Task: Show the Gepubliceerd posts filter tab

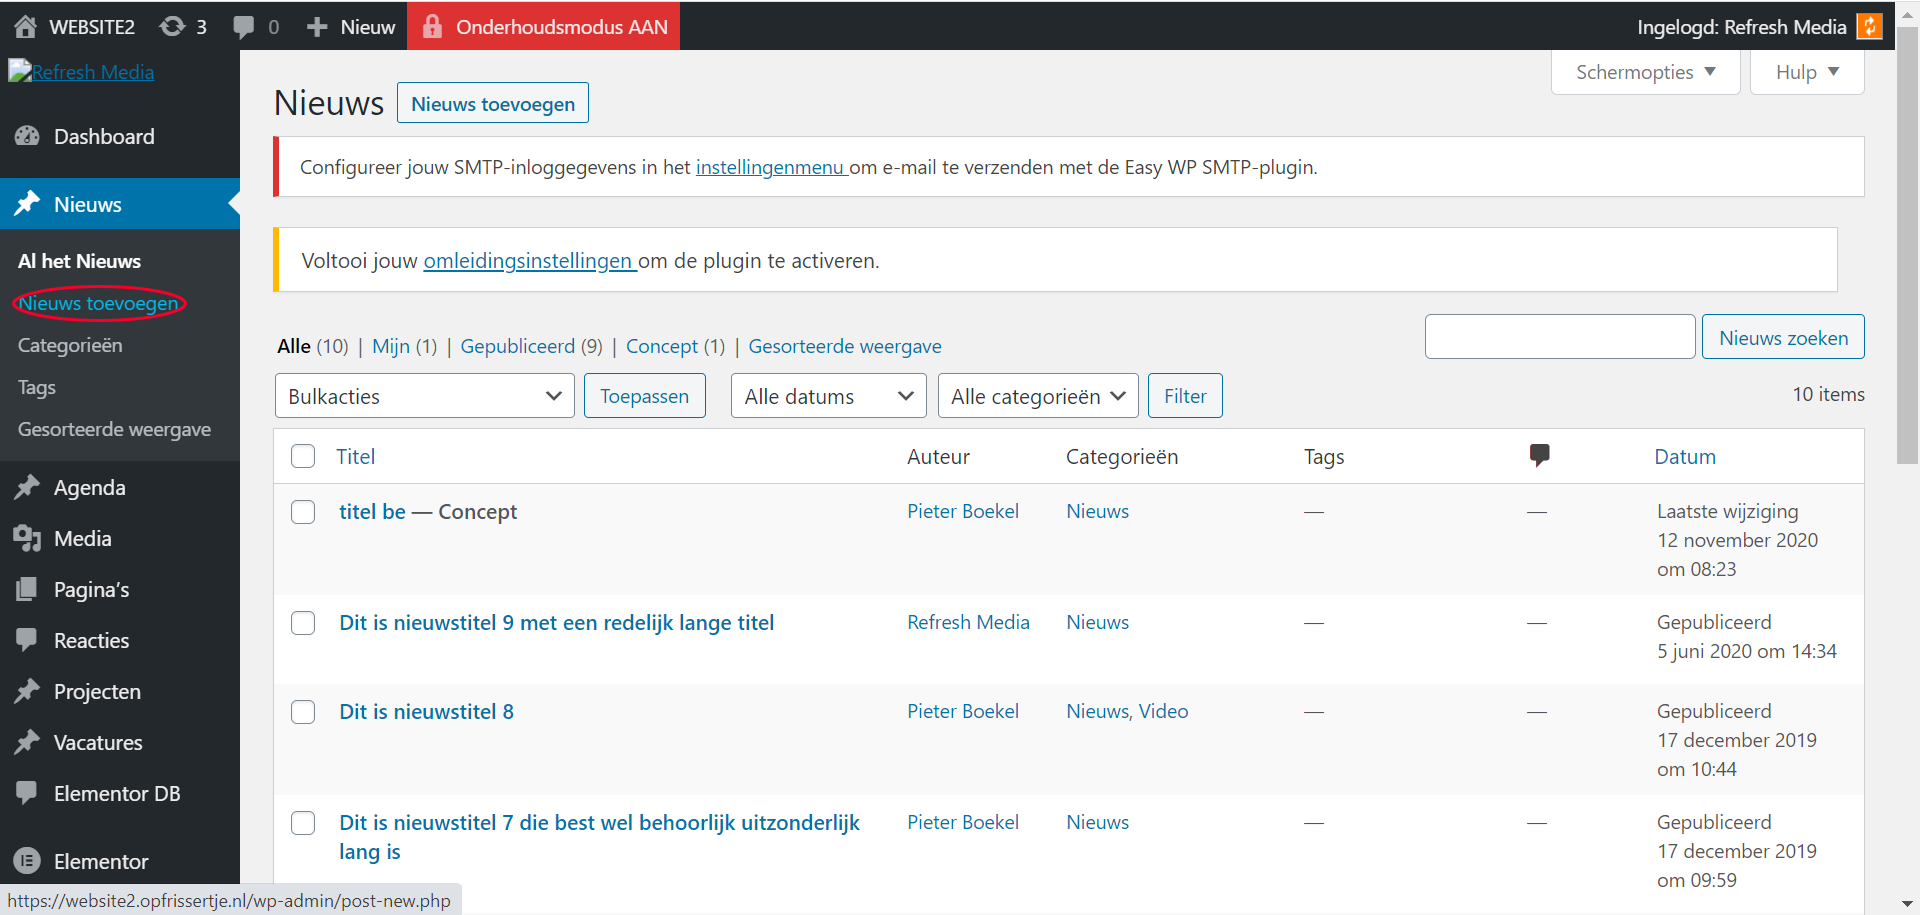Action: pyautogui.click(x=517, y=346)
